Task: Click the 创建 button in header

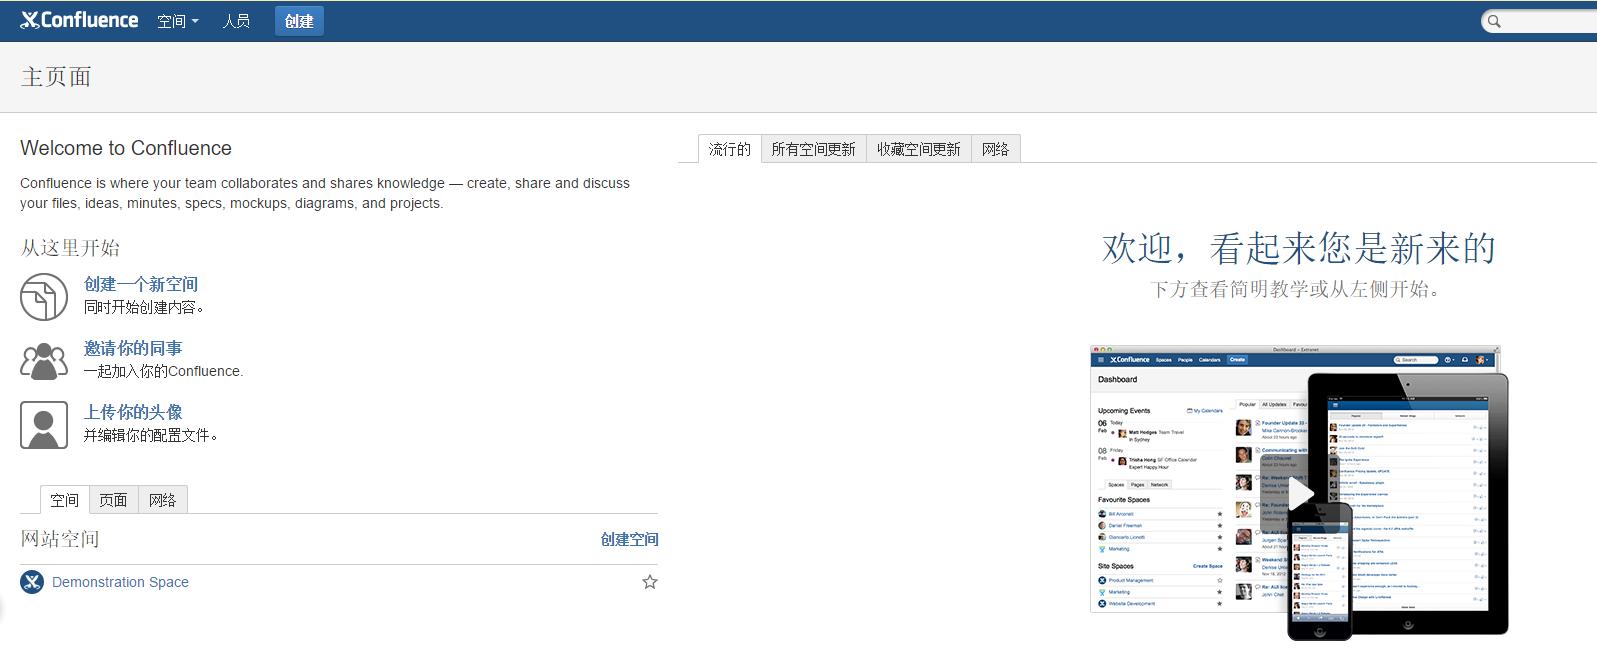Action: [x=299, y=21]
